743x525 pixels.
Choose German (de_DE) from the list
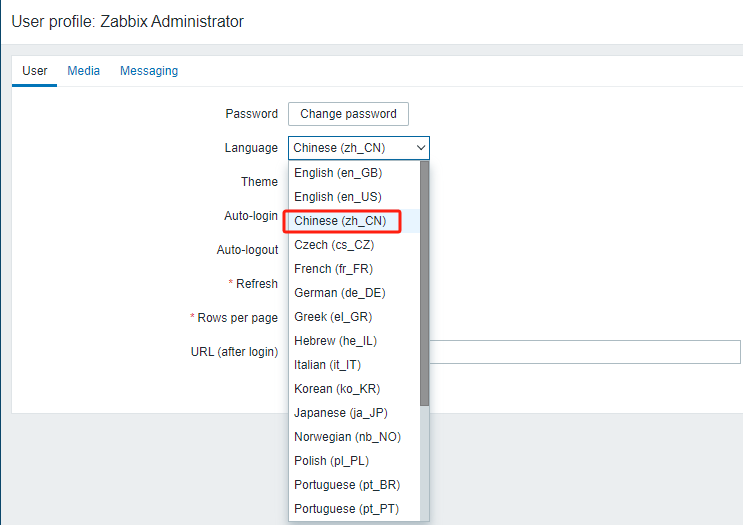point(340,293)
